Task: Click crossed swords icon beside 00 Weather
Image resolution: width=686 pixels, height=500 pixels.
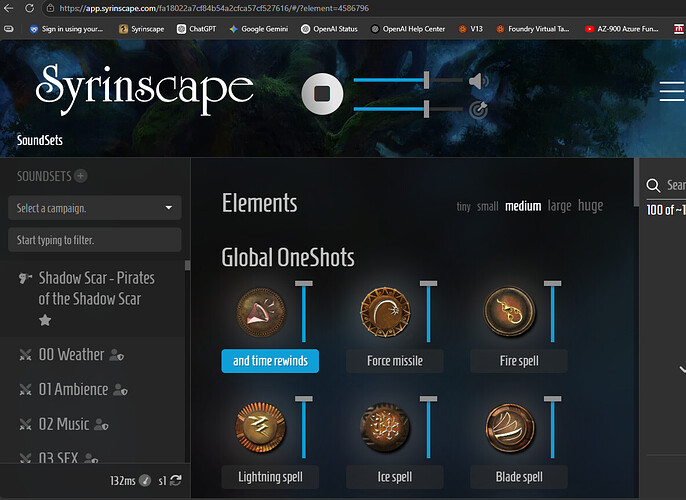Action: pos(25,355)
